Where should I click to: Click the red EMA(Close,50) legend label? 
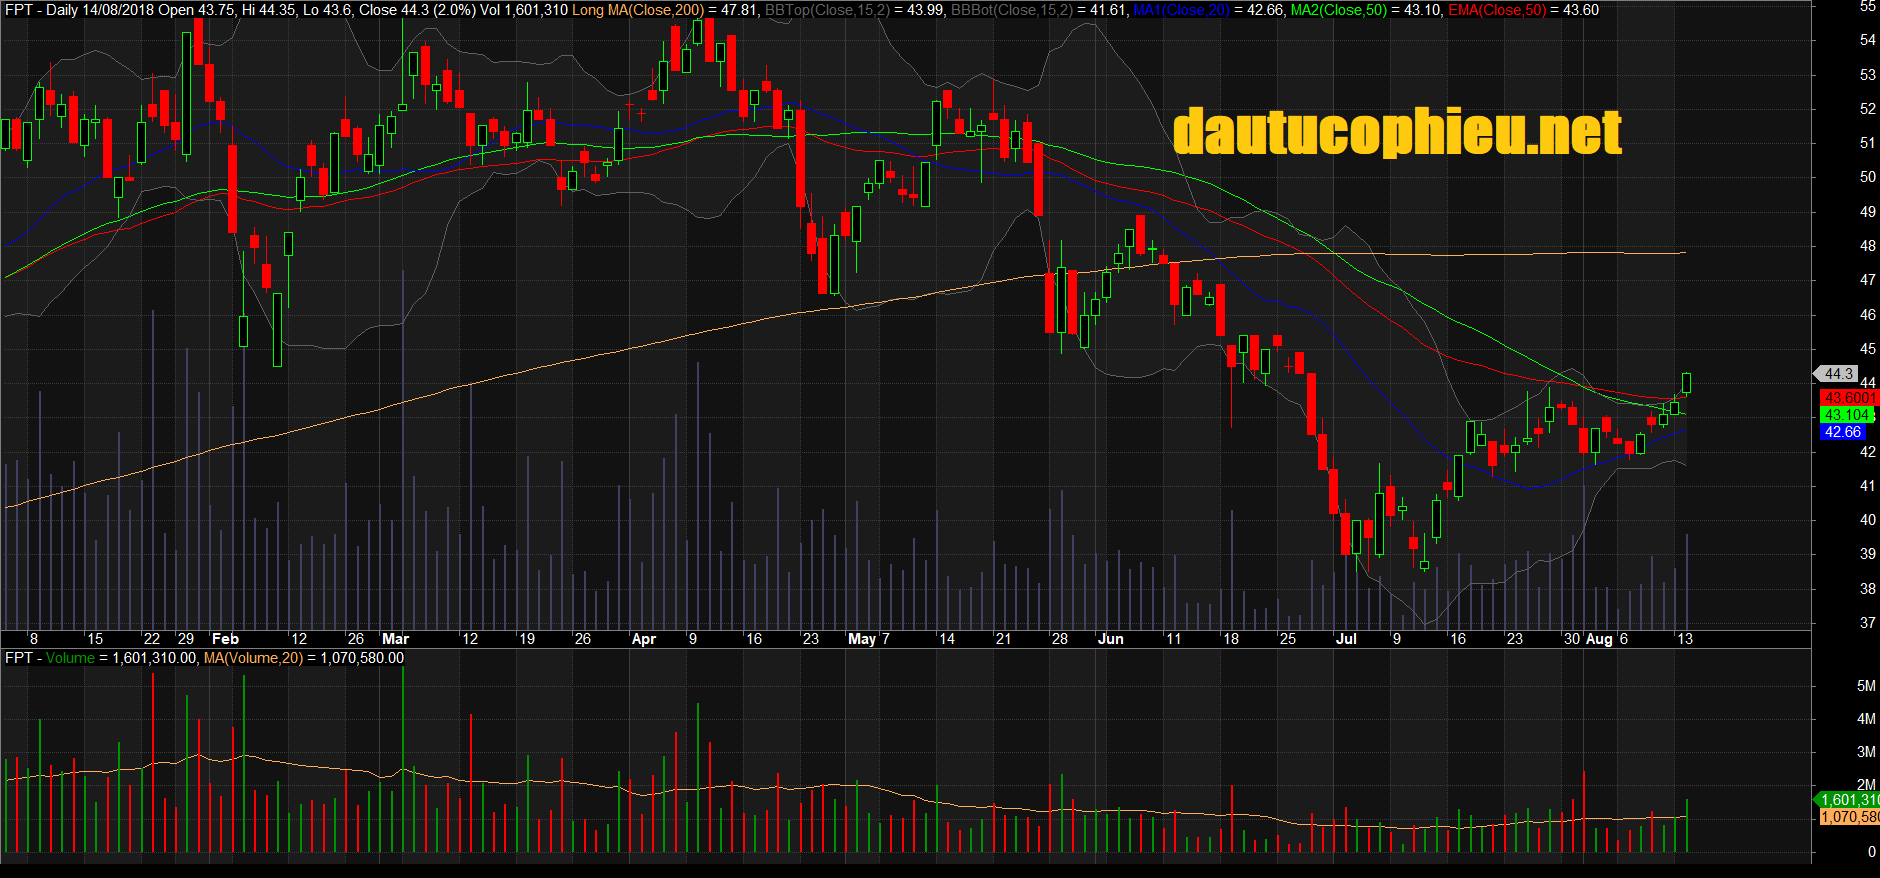coord(1496,10)
